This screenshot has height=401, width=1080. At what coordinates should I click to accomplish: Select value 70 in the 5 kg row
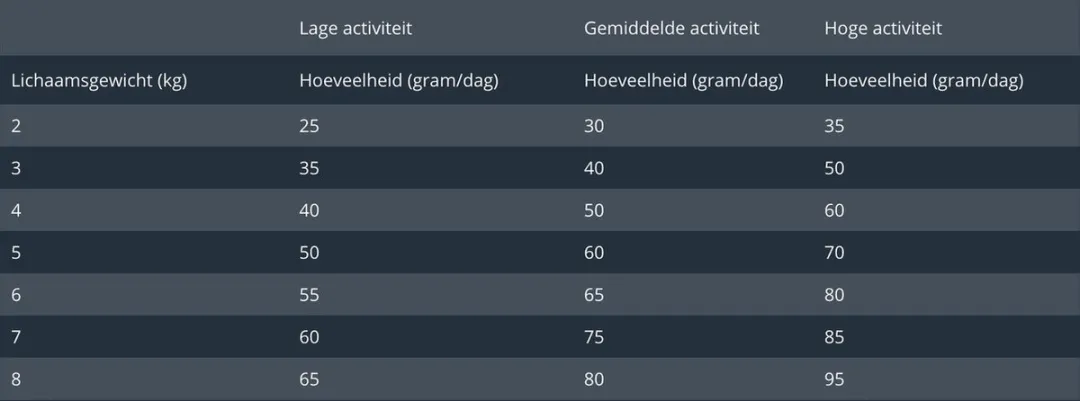(x=834, y=253)
